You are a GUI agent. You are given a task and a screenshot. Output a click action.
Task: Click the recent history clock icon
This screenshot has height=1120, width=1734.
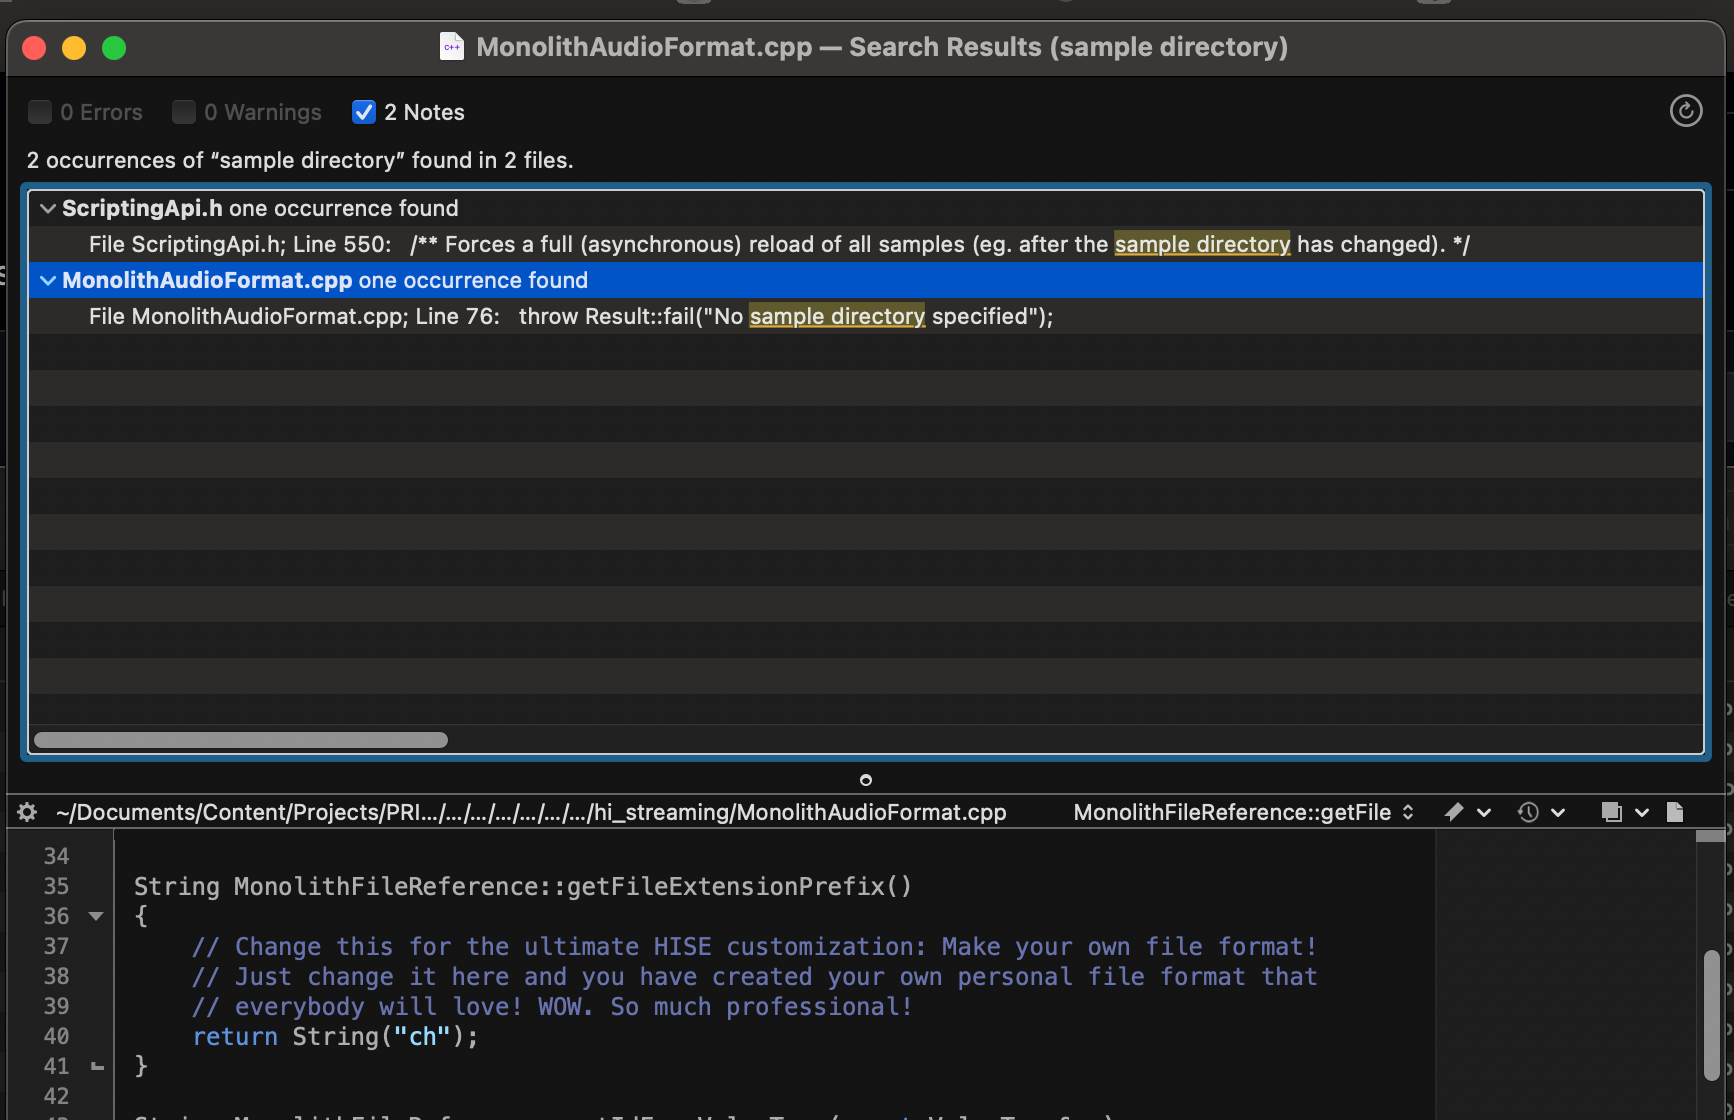tap(1528, 812)
